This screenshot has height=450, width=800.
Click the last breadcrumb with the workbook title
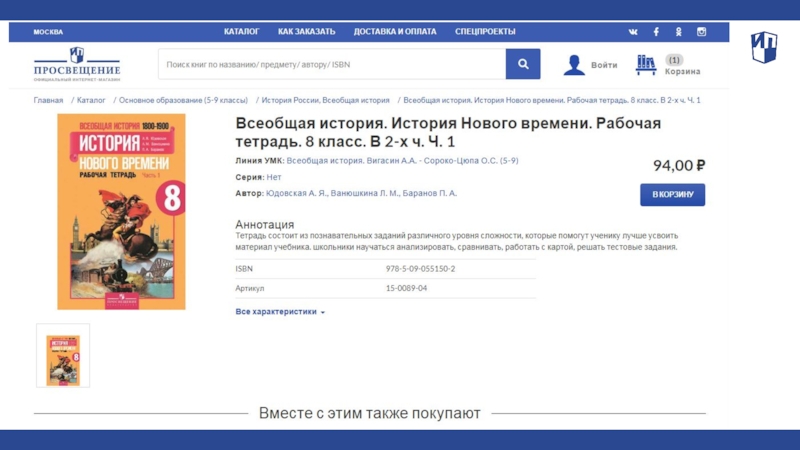(x=552, y=100)
